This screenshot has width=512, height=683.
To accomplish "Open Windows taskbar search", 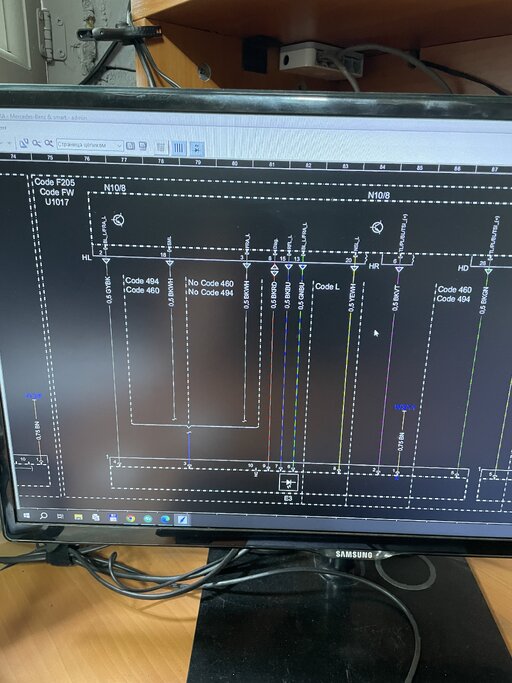I will coord(43,516).
